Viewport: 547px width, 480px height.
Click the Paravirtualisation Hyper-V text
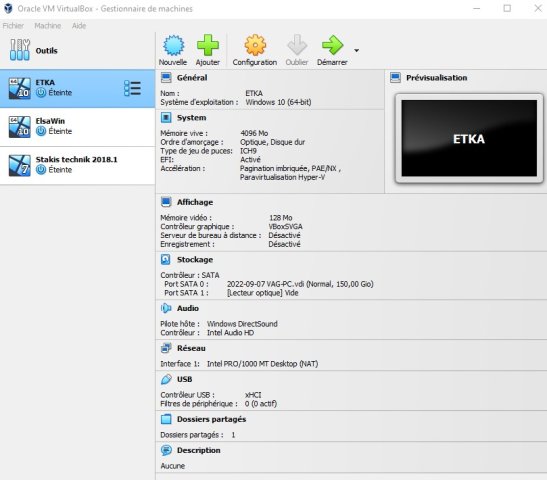282,177
